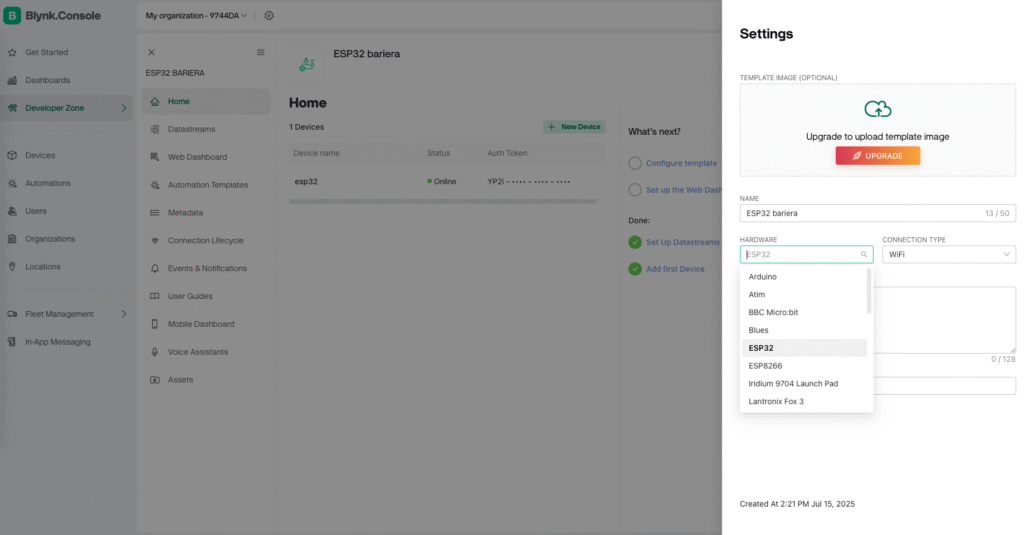The width and height of the screenshot is (1024, 535).
Task: Open the My organization dropdown
Action: click(196, 16)
